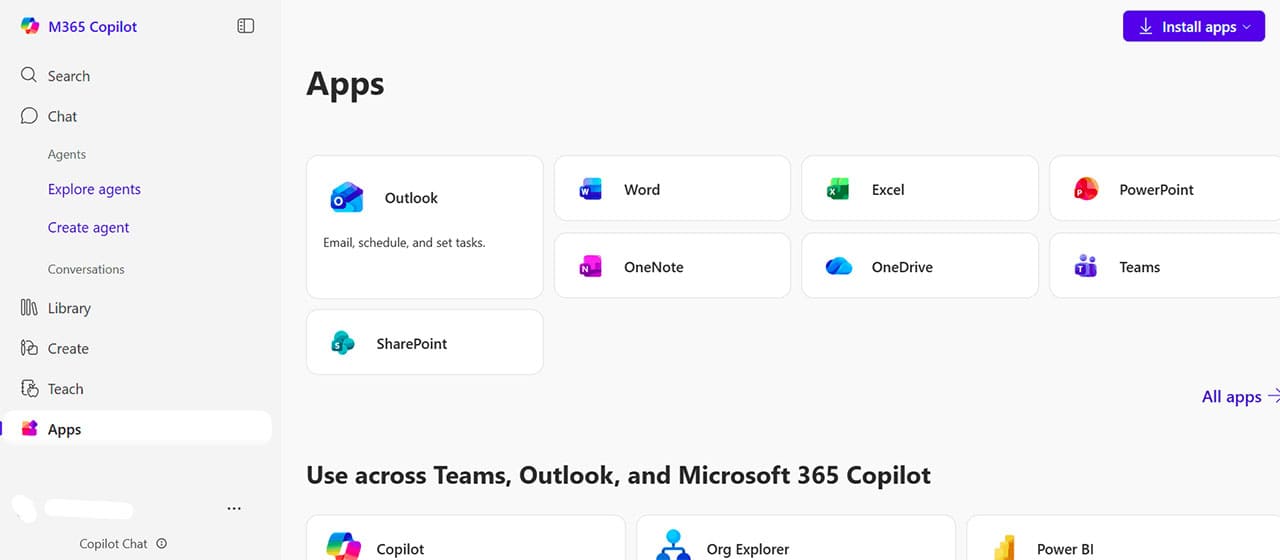The image size is (1280, 560).
Task: Click the Create agent link
Action: click(88, 227)
